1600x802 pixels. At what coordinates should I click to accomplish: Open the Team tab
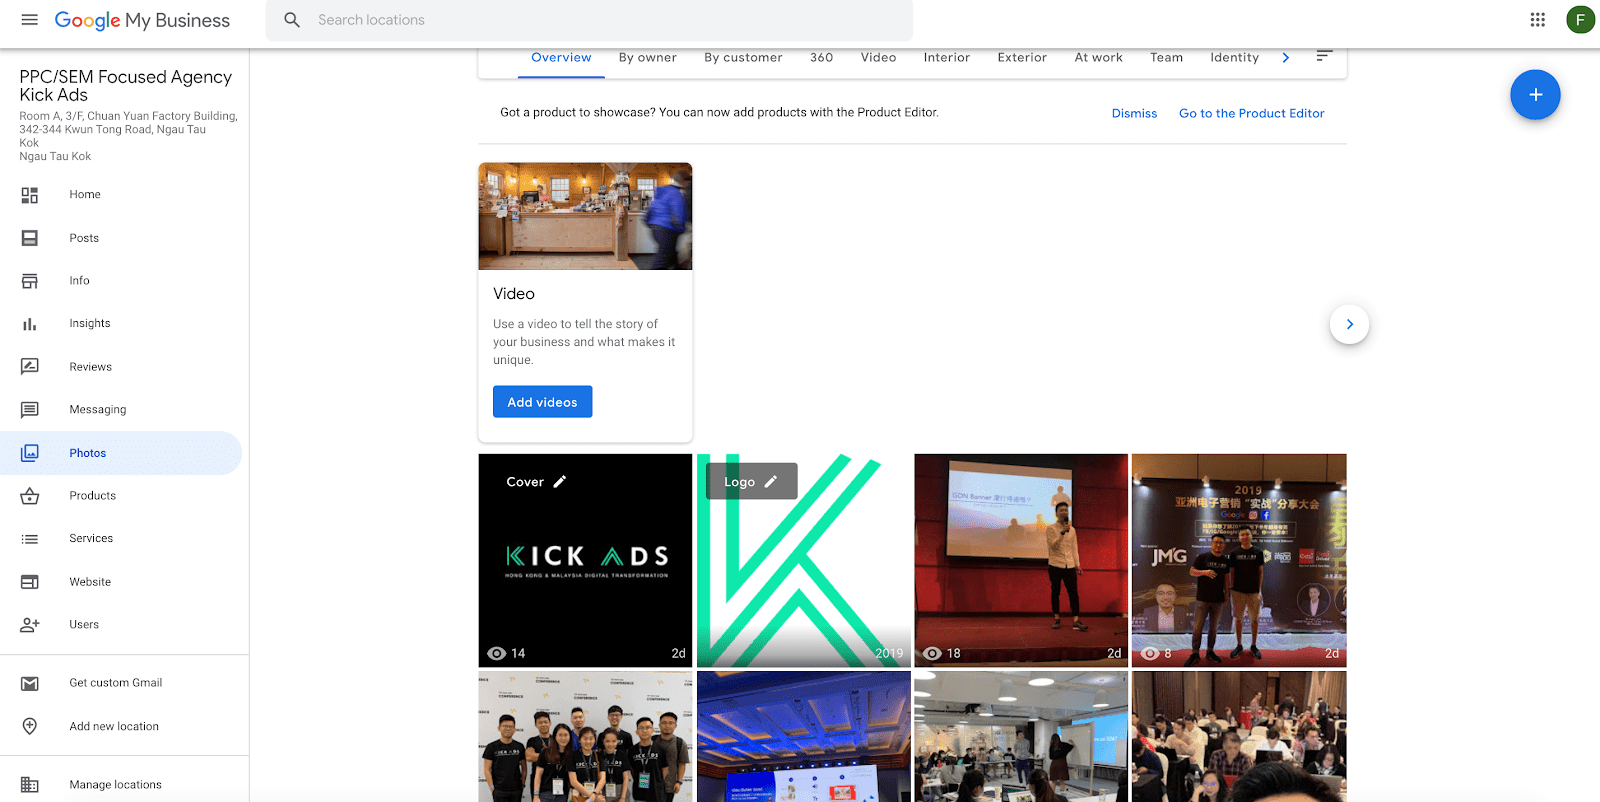[1166, 58]
